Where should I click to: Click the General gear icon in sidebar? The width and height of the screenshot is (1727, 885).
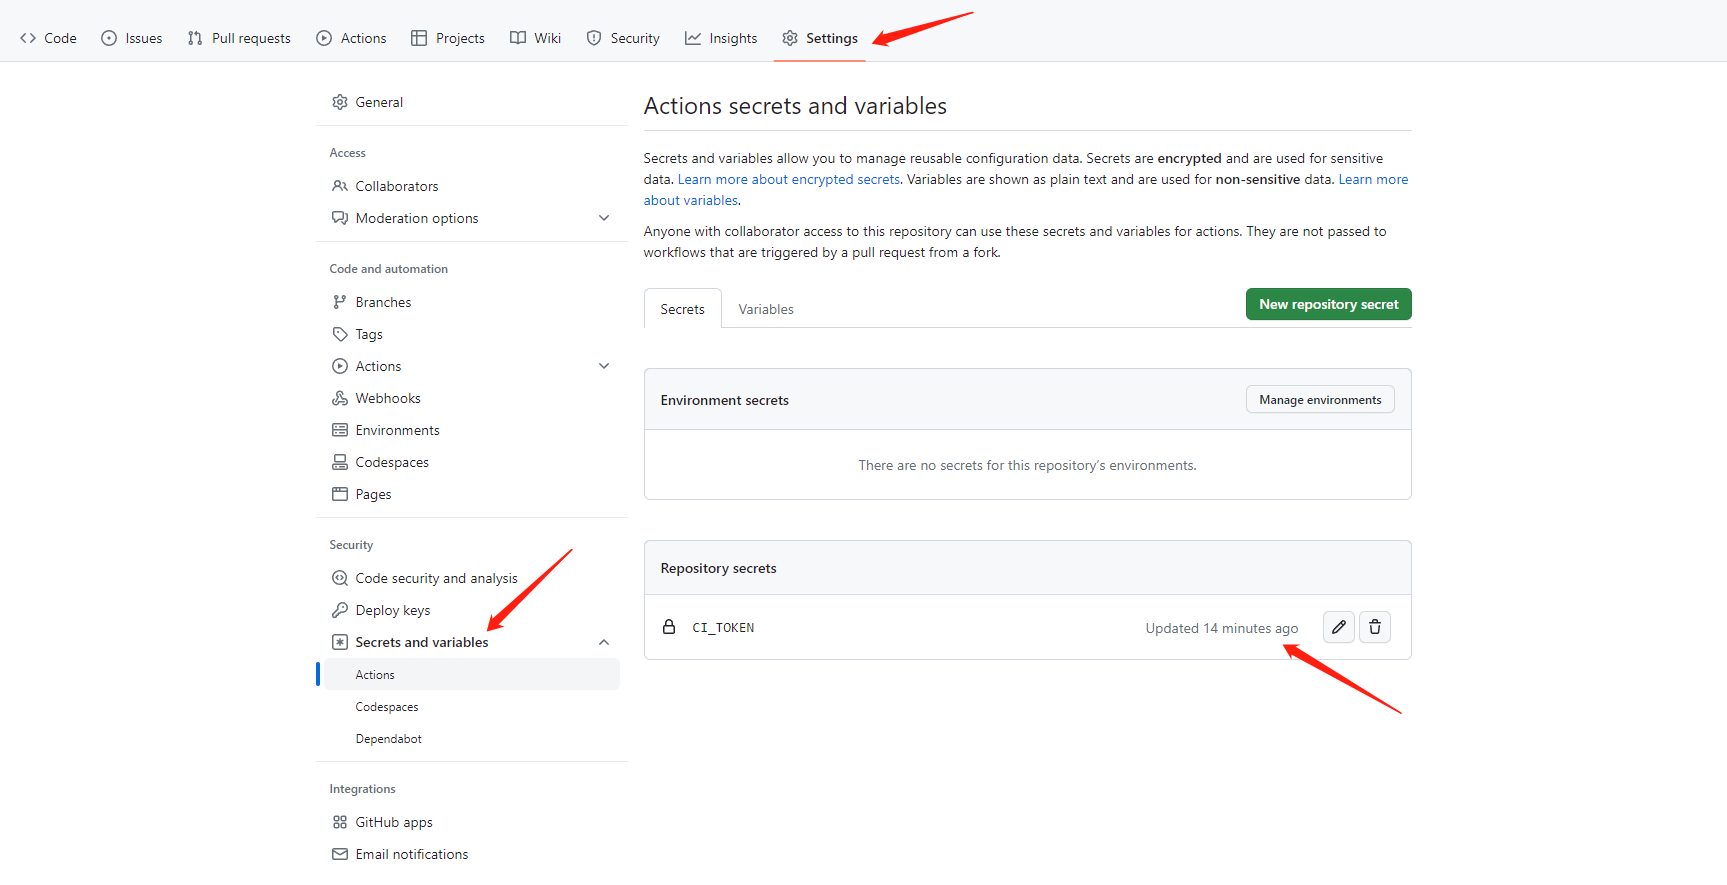click(340, 102)
